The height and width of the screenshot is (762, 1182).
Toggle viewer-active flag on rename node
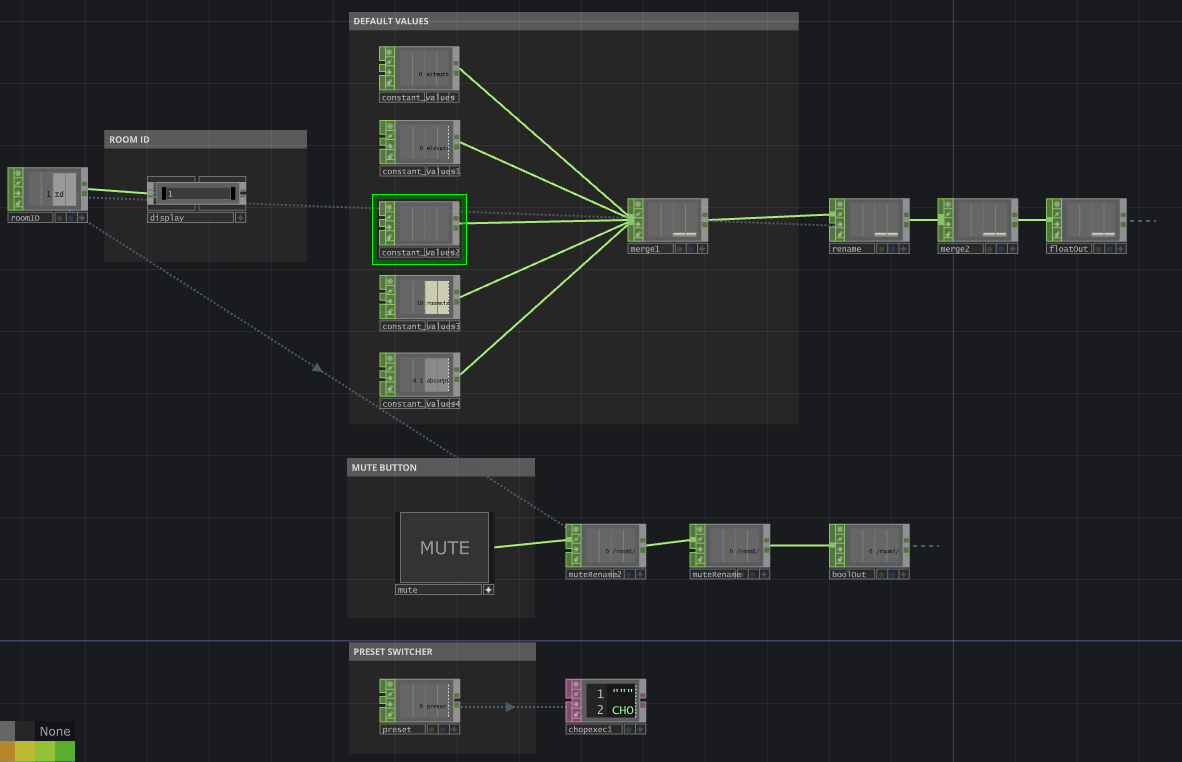[840, 205]
